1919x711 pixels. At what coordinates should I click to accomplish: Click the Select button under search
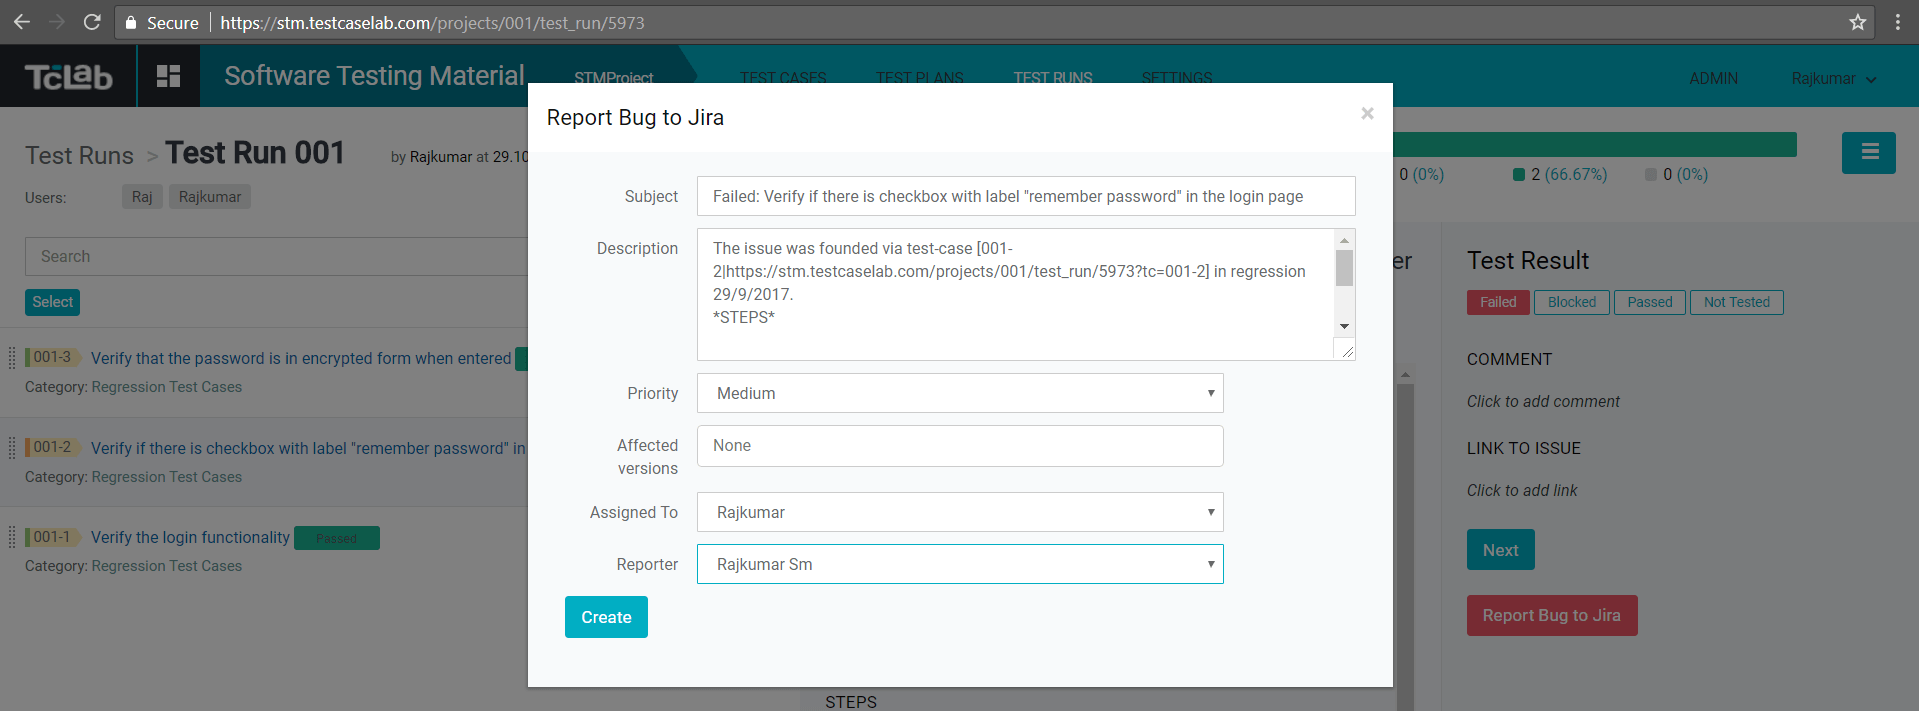pyautogui.click(x=52, y=302)
